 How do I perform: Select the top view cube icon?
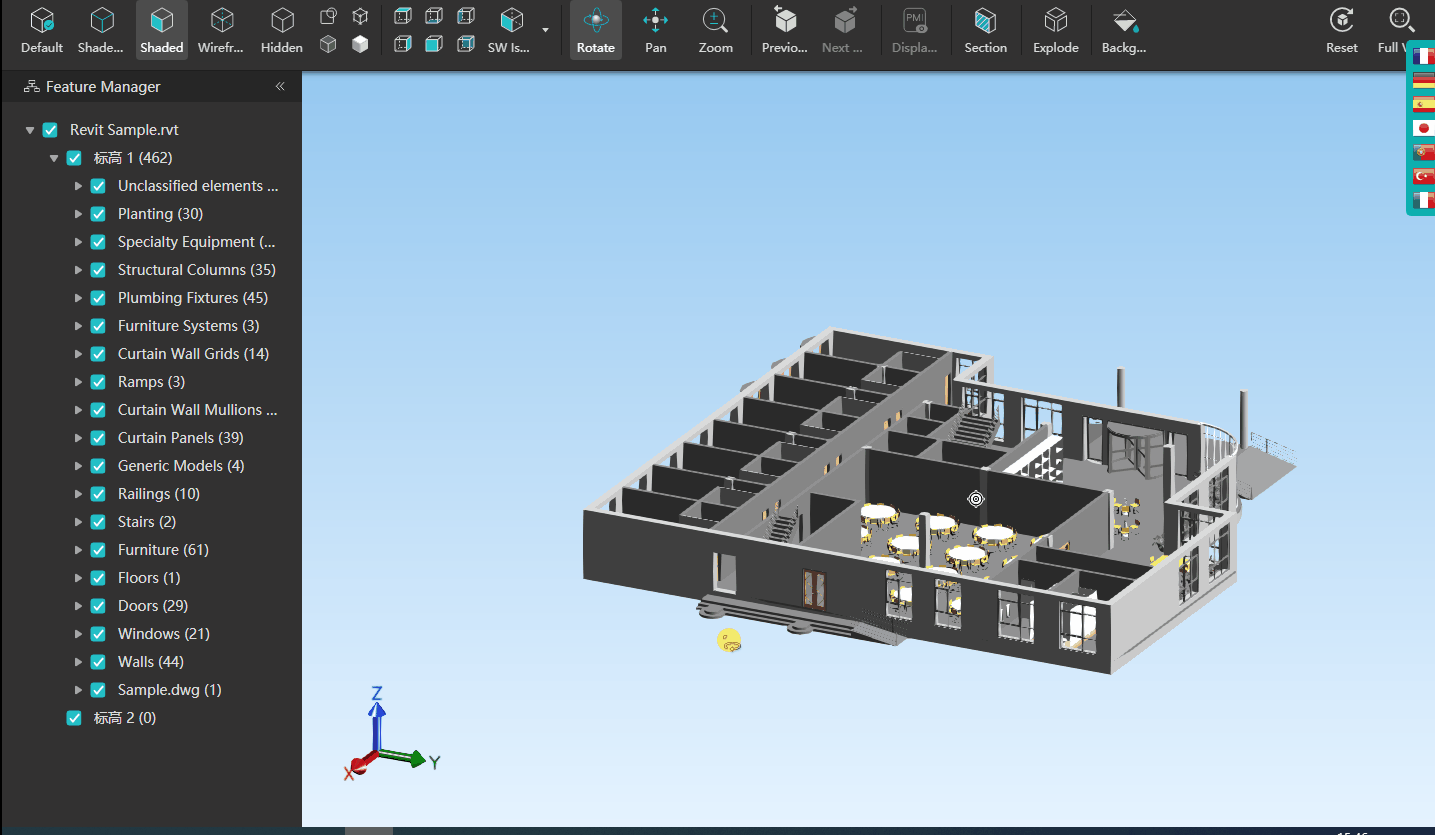(x=402, y=16)
